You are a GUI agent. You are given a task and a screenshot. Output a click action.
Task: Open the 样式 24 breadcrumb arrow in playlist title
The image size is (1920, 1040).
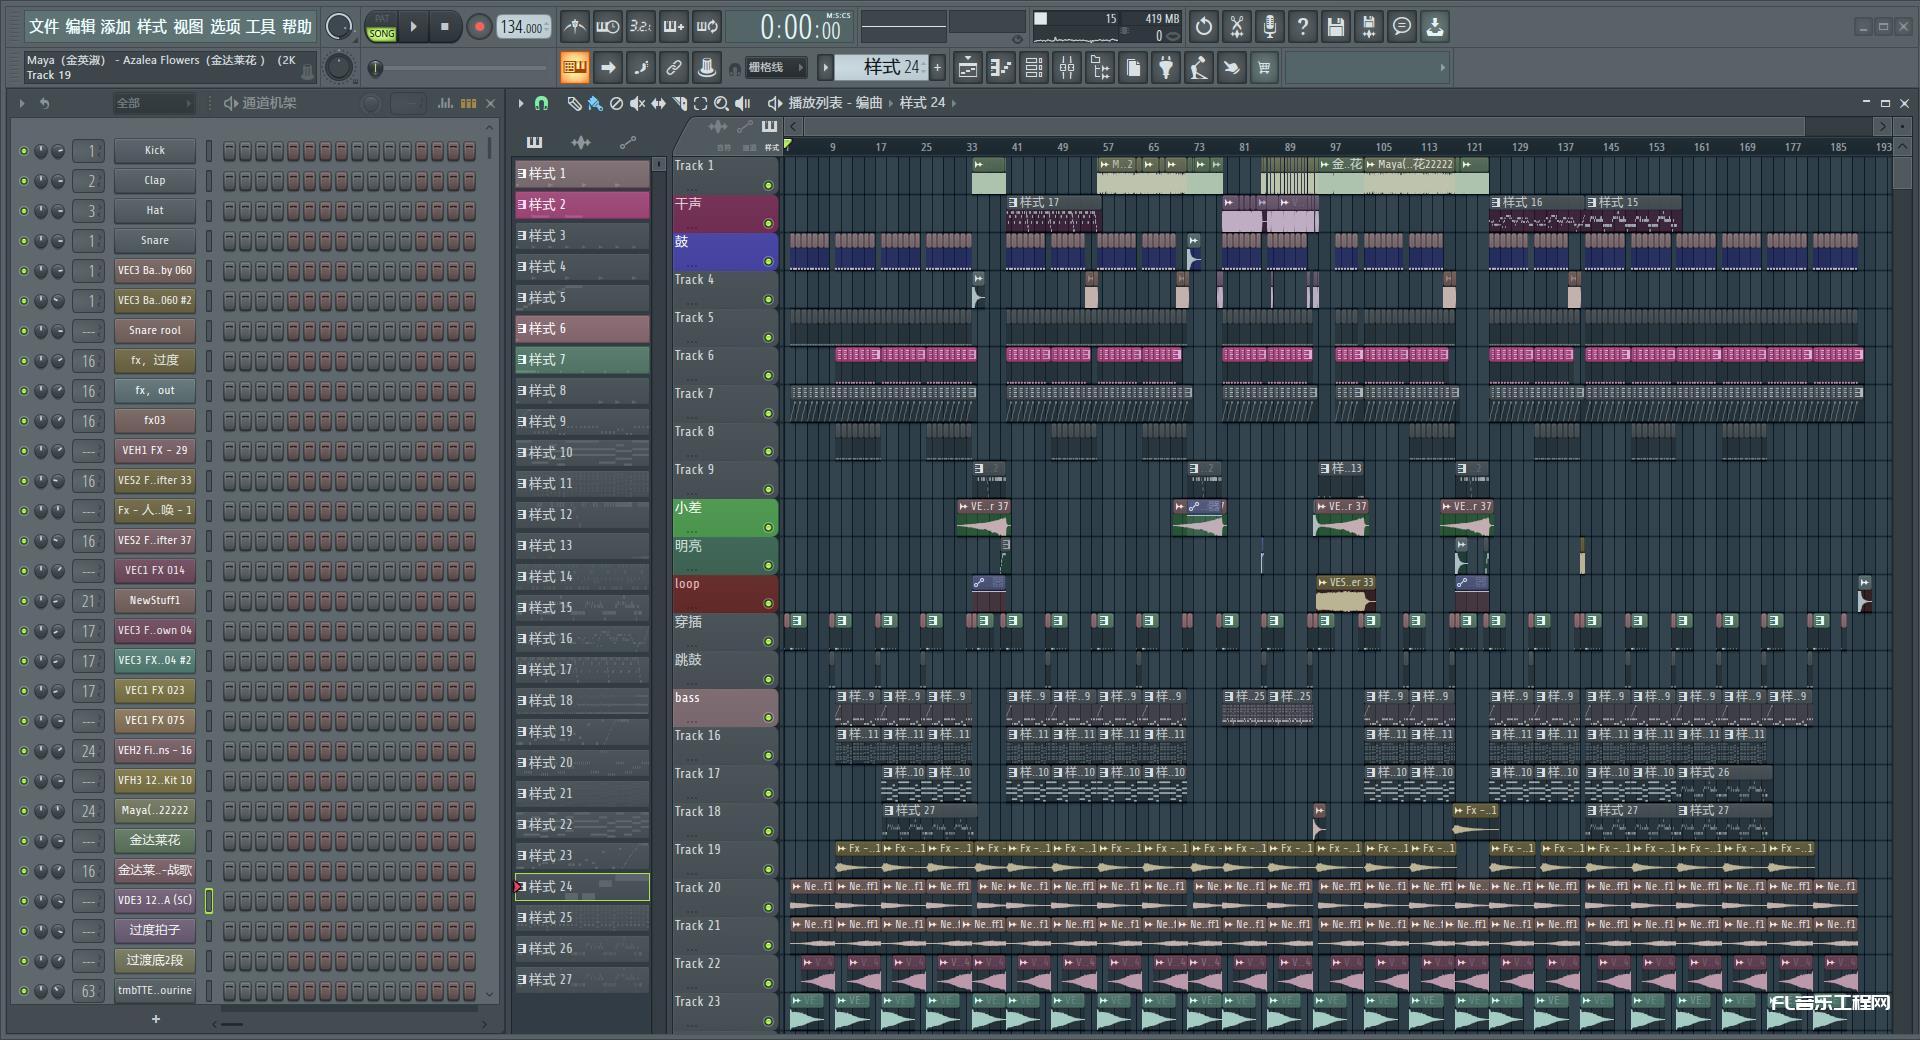(x=954, y=103)
